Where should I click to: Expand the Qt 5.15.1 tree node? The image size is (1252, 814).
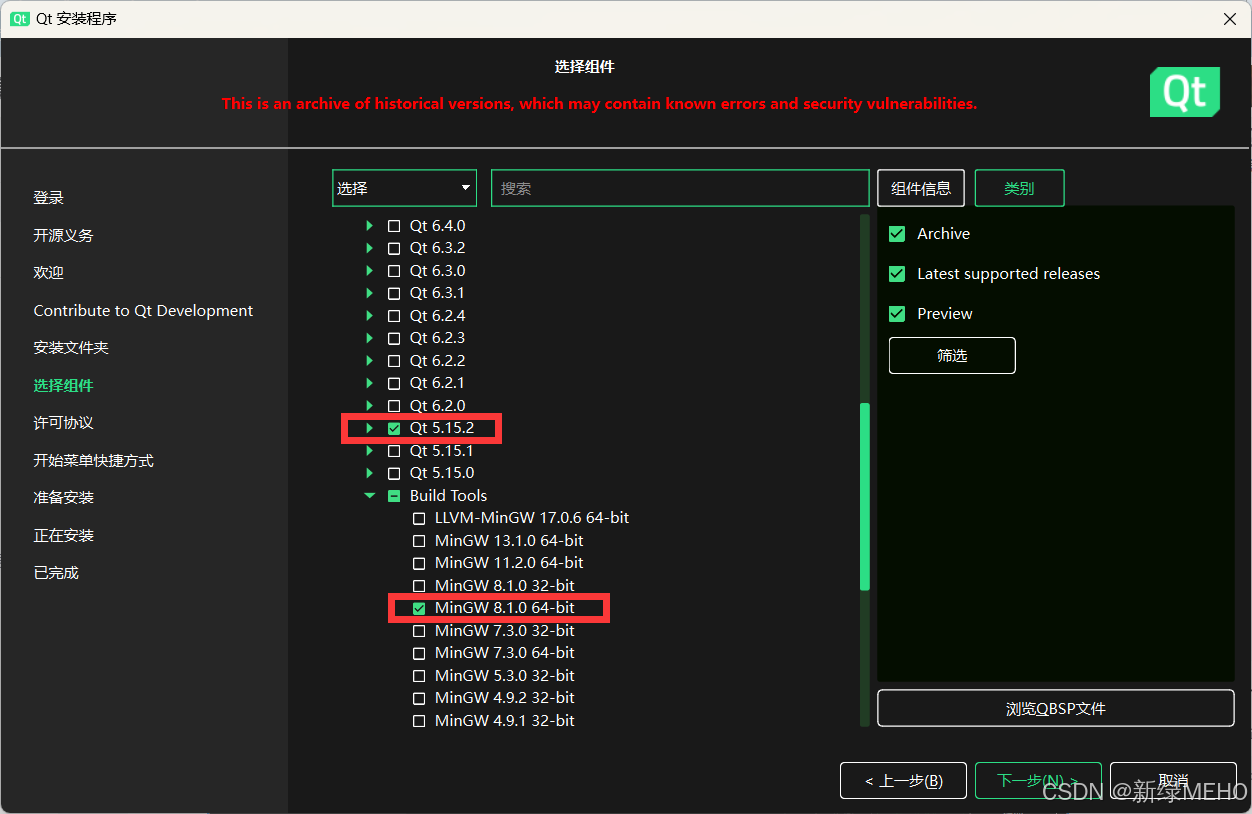coord(369,451)
